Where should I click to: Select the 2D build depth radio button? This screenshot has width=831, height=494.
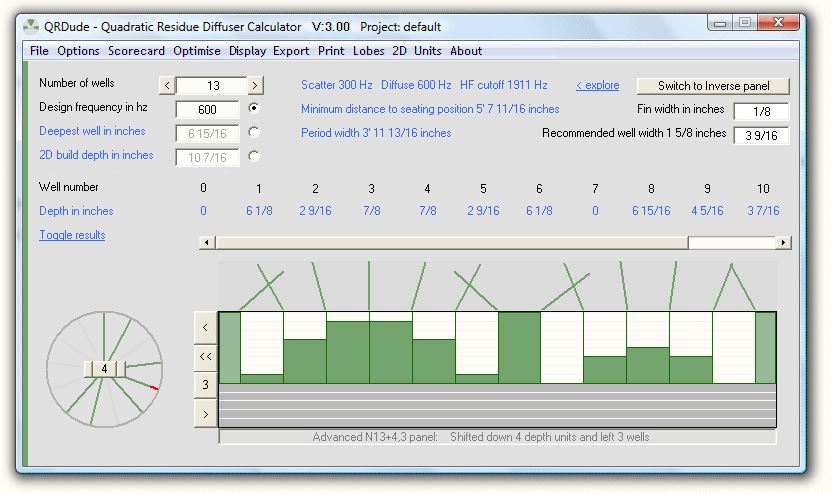254,156
